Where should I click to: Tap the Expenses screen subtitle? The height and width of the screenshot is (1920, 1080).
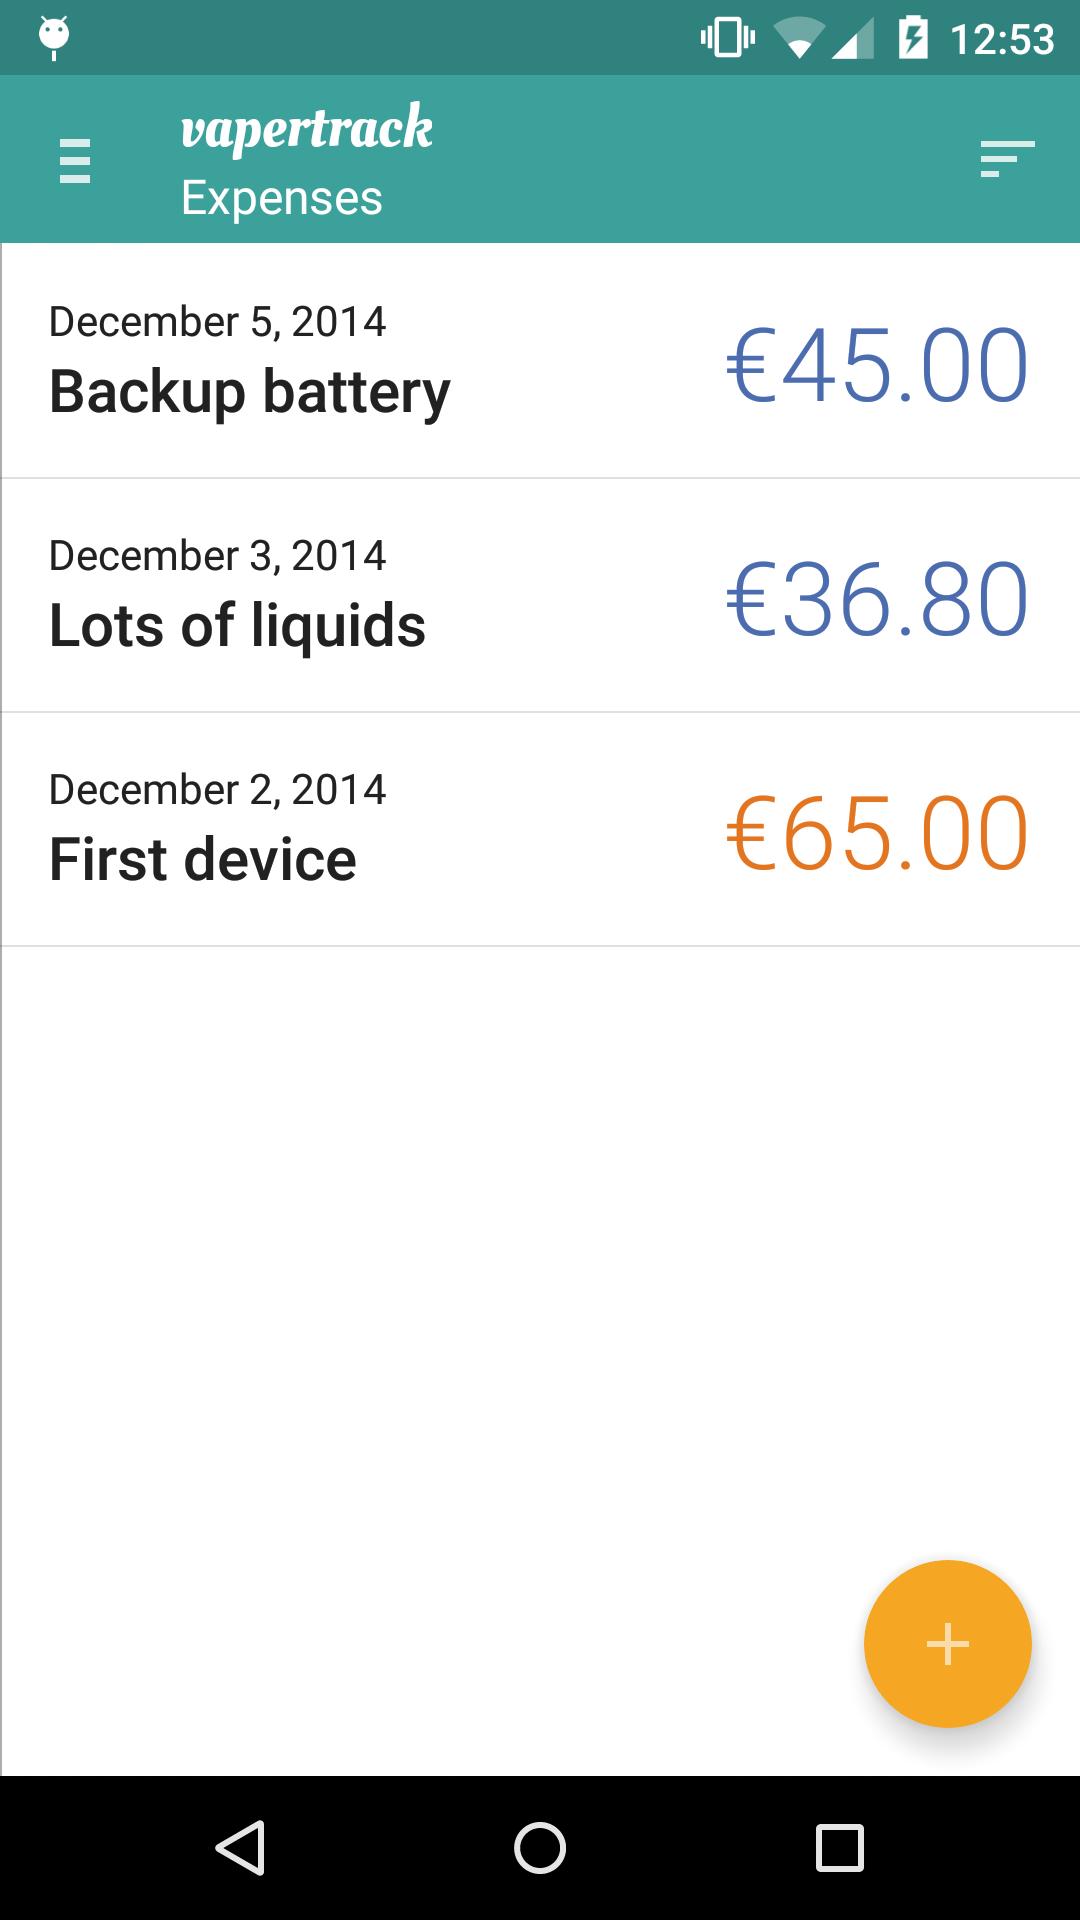coord(282,198)
